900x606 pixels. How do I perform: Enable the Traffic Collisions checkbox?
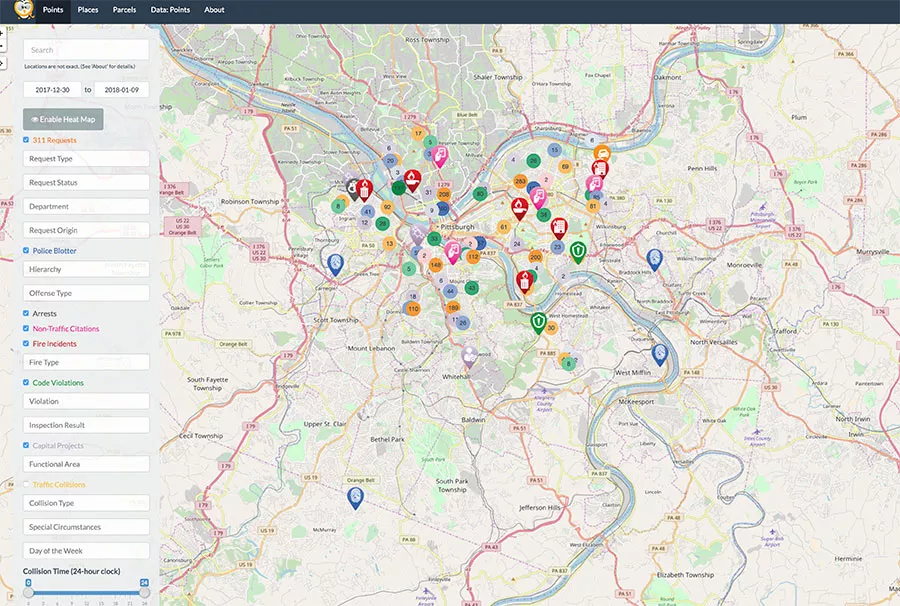[26, 485]
